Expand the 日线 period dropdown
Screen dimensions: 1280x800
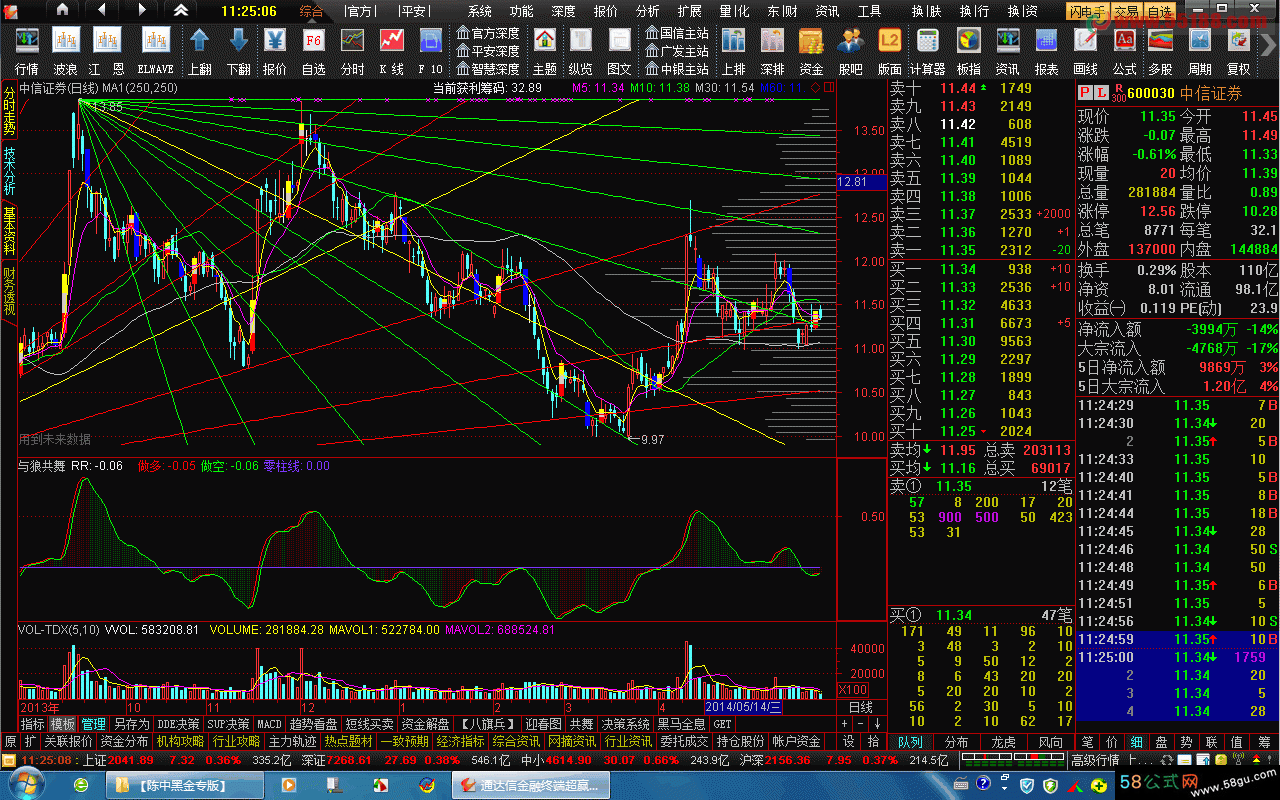[x=861, y=706]
